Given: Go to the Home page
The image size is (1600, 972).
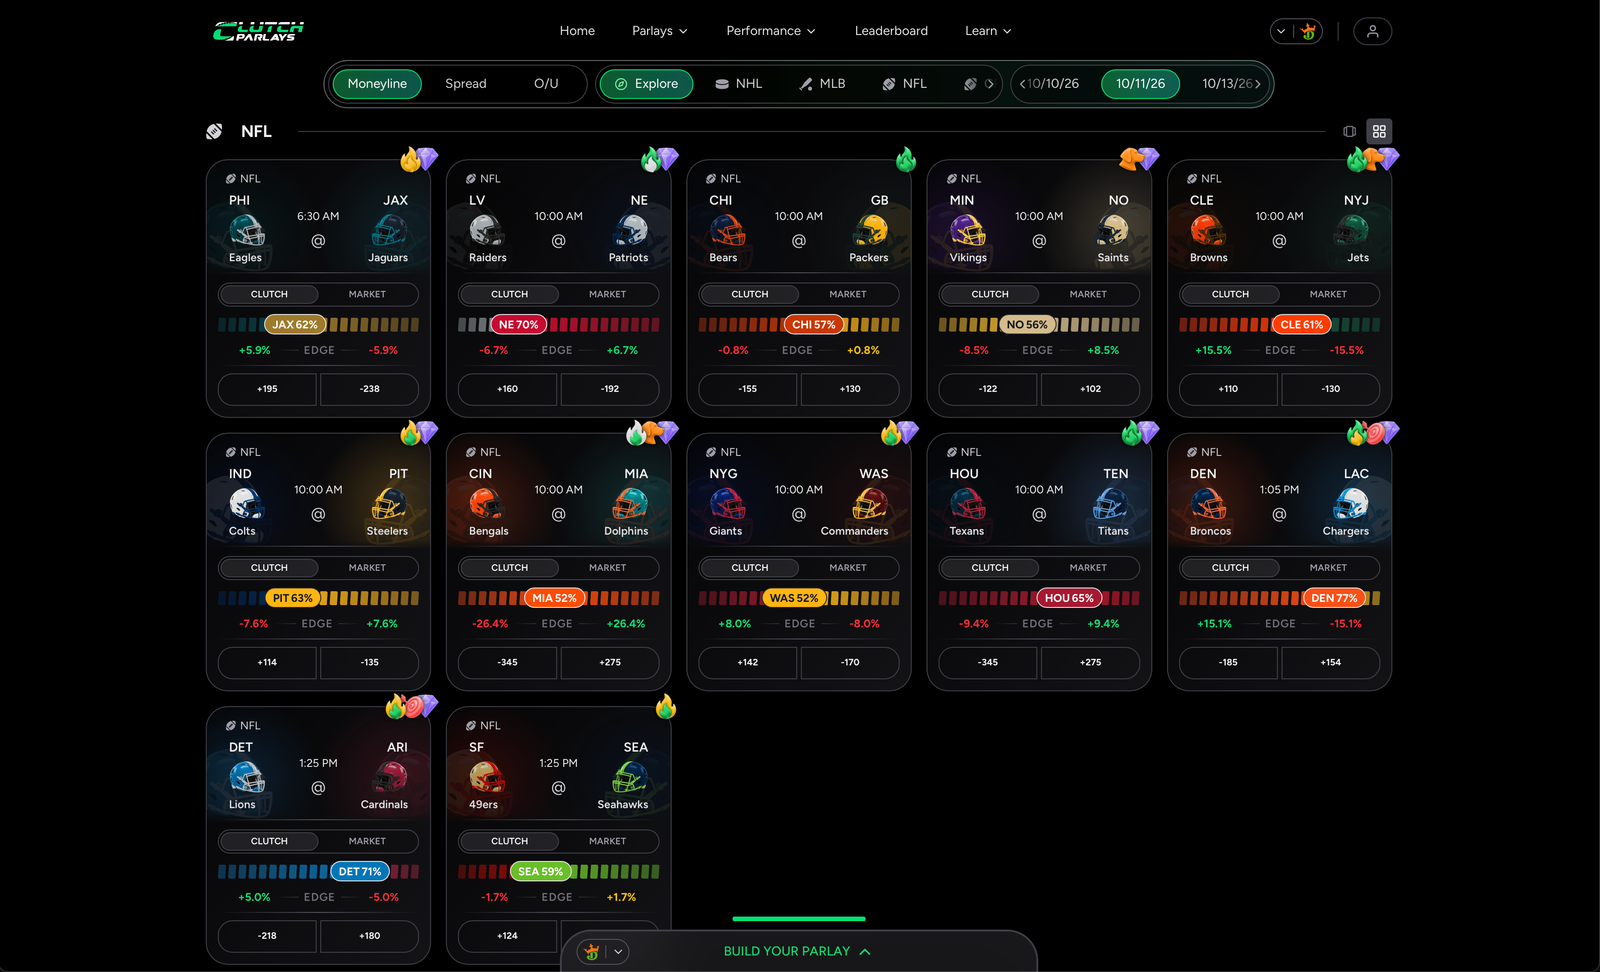Looking at the screenshot, I should click(577, 31).
